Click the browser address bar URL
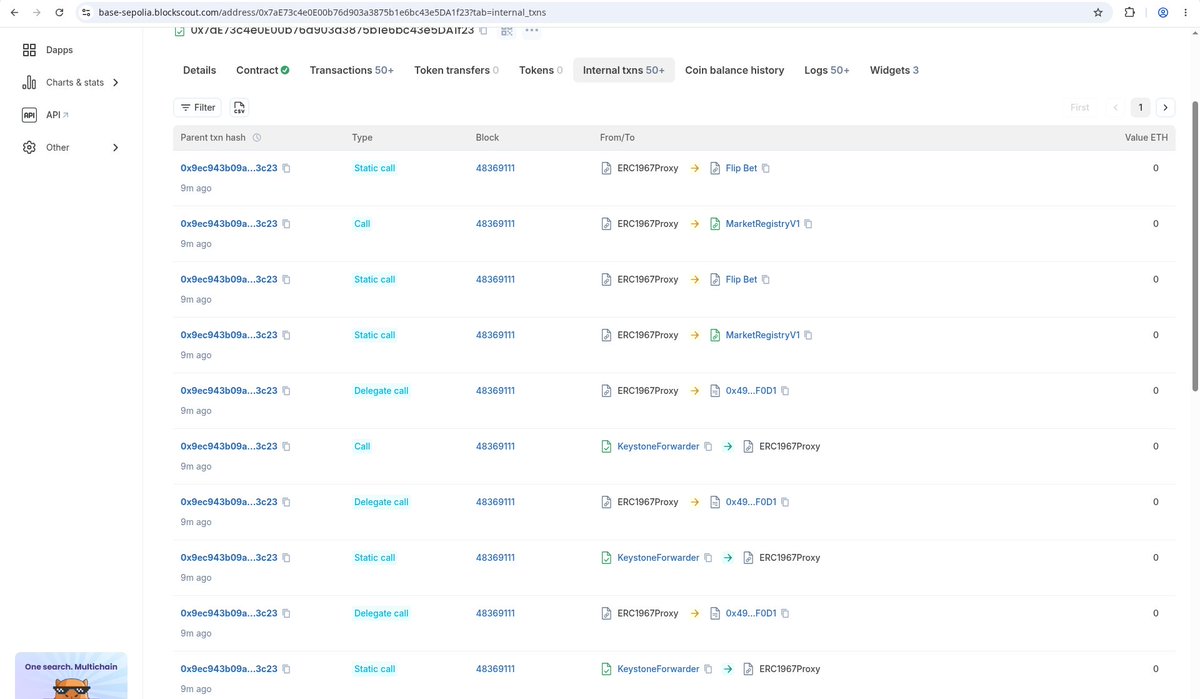Screen dimensions: 1200x699 (x=322, y=13)
